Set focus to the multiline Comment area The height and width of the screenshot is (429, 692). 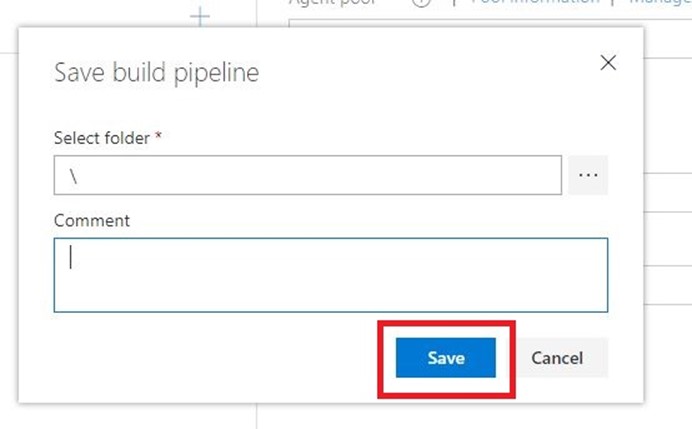click(x=331, y=275)
